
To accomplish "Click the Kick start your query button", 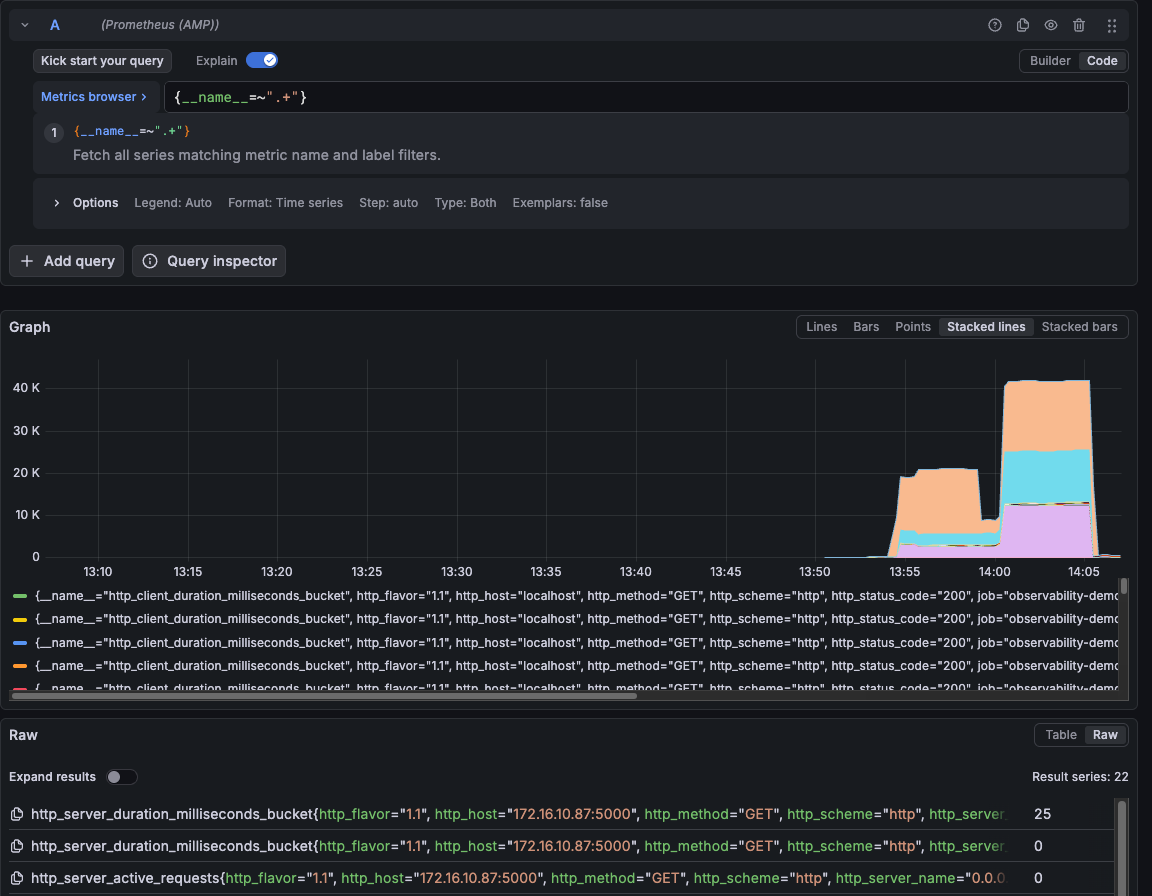I will coord(101,60).
